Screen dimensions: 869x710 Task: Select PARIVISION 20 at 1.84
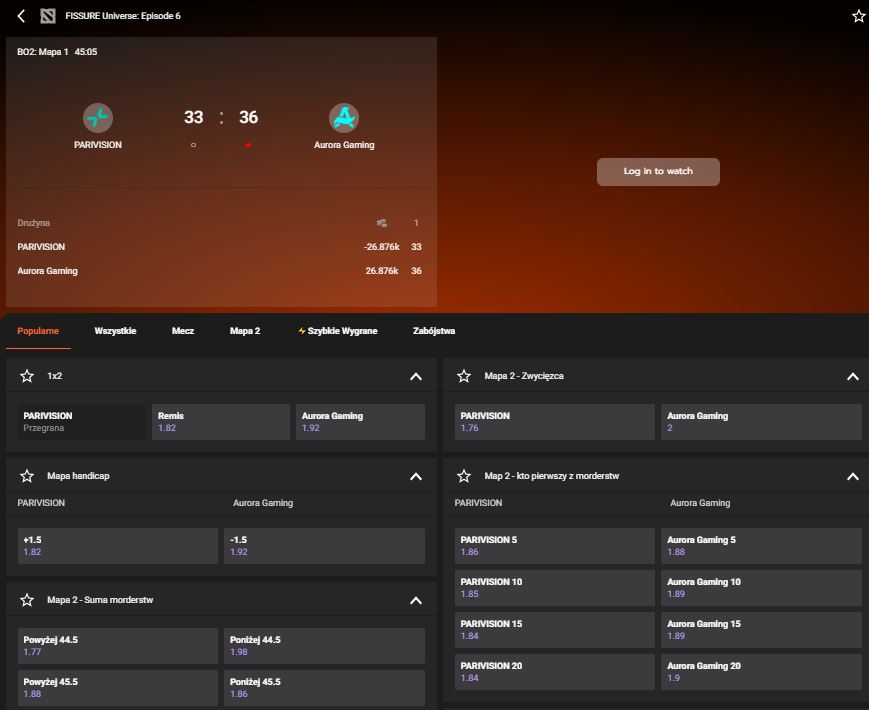(555, 672)
